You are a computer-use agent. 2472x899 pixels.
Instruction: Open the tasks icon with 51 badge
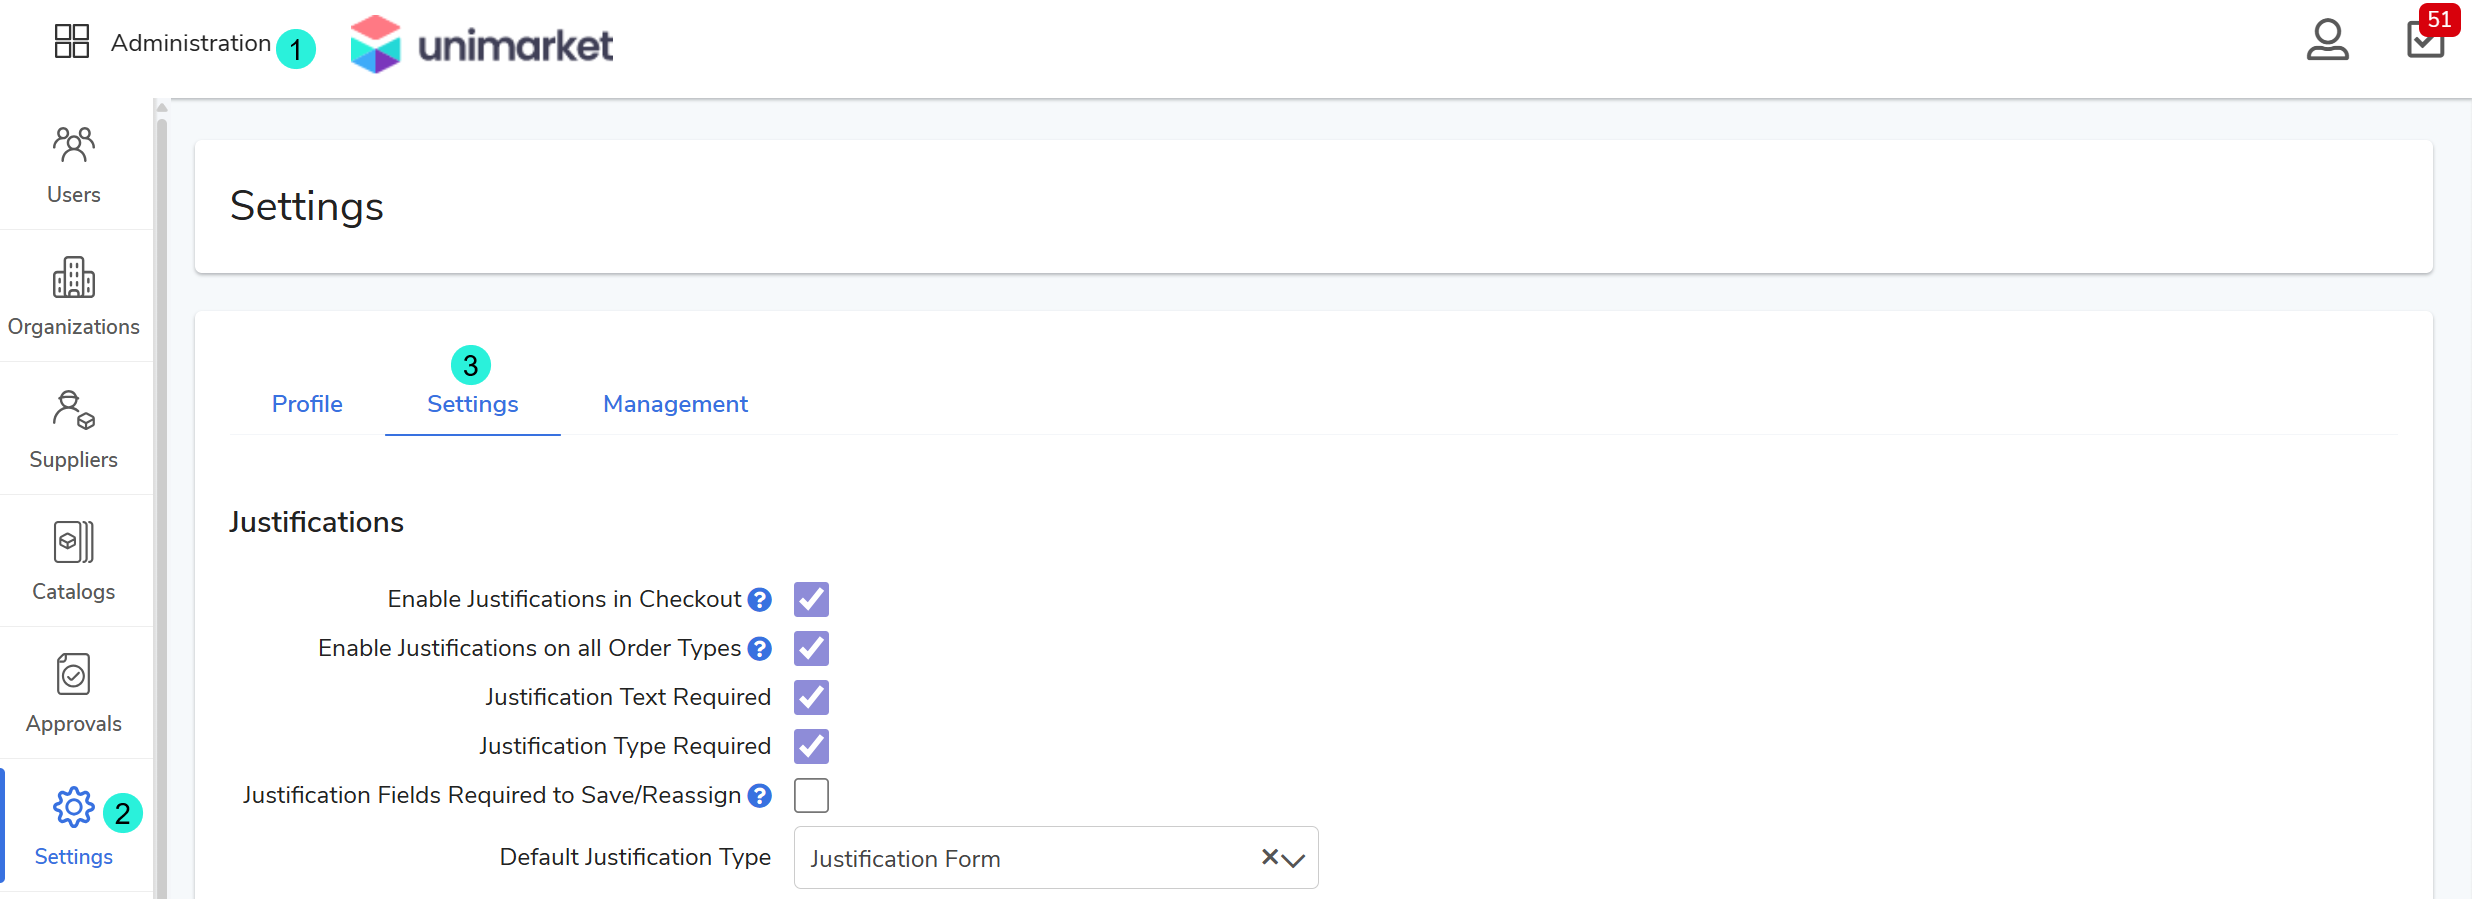pyautogui.click(x=2425, y=41)
